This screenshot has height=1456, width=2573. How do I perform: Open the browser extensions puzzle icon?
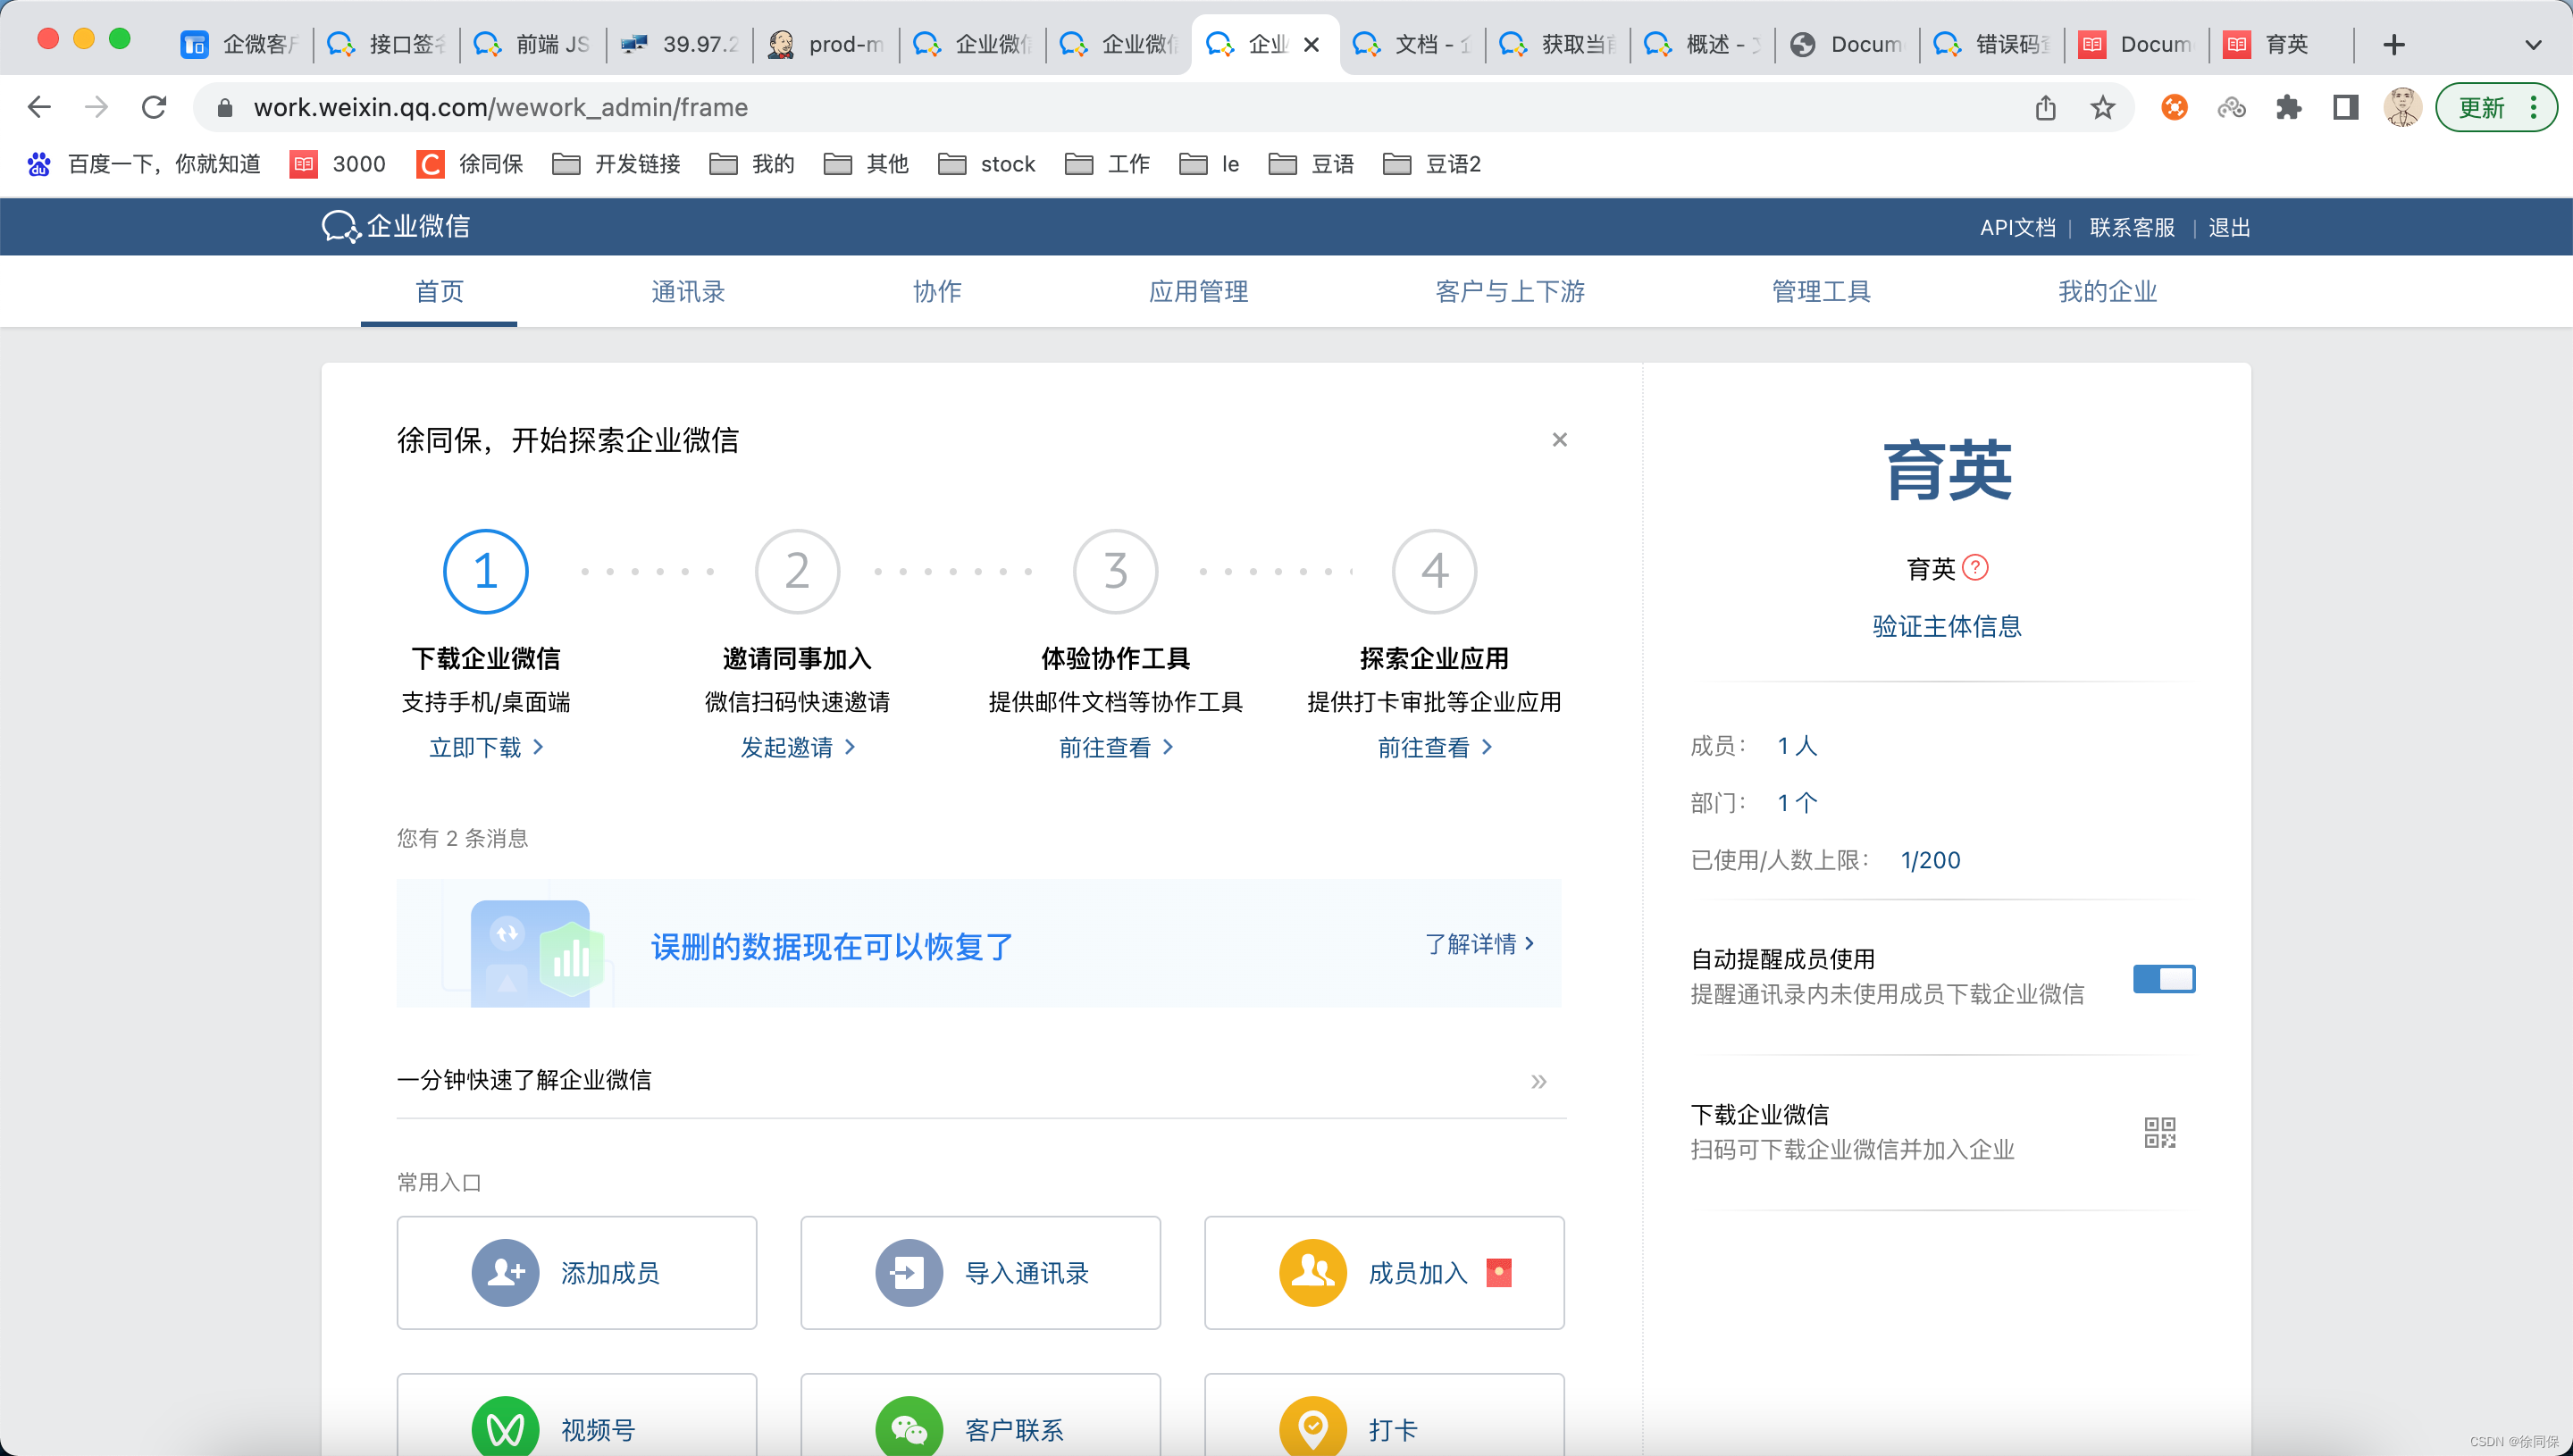pos(2288,107)
